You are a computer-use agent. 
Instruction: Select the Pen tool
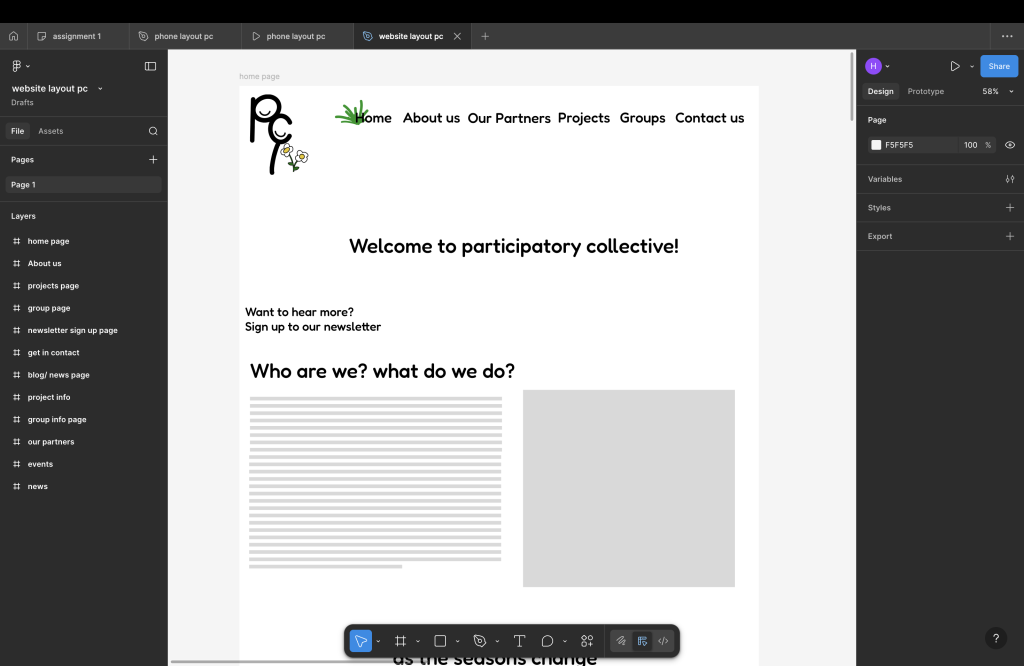point(480,641)
